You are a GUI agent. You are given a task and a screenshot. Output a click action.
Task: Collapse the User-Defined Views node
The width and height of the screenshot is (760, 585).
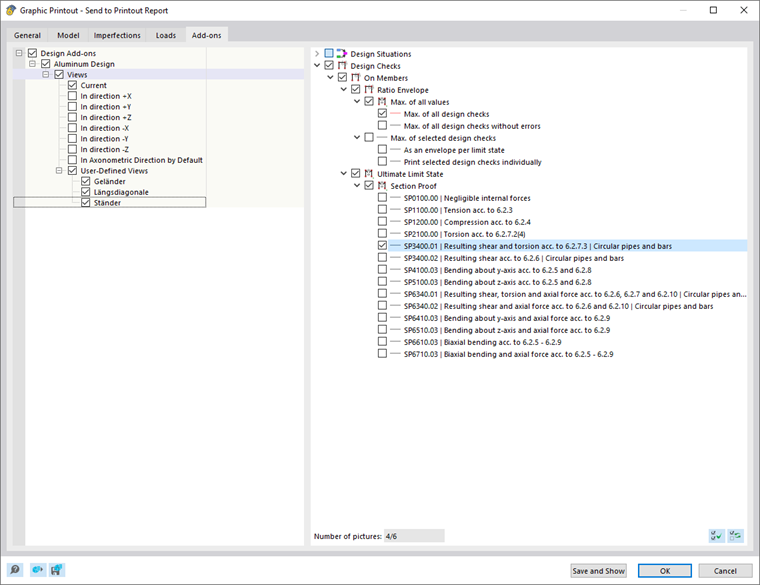click(x=59, y=171)
